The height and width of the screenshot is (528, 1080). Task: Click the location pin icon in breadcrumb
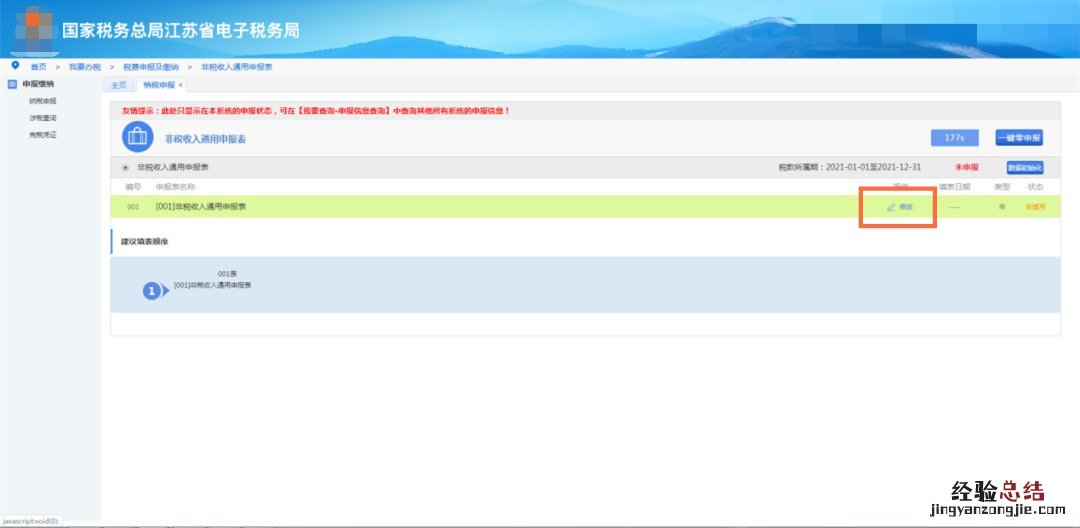(16, 65)
